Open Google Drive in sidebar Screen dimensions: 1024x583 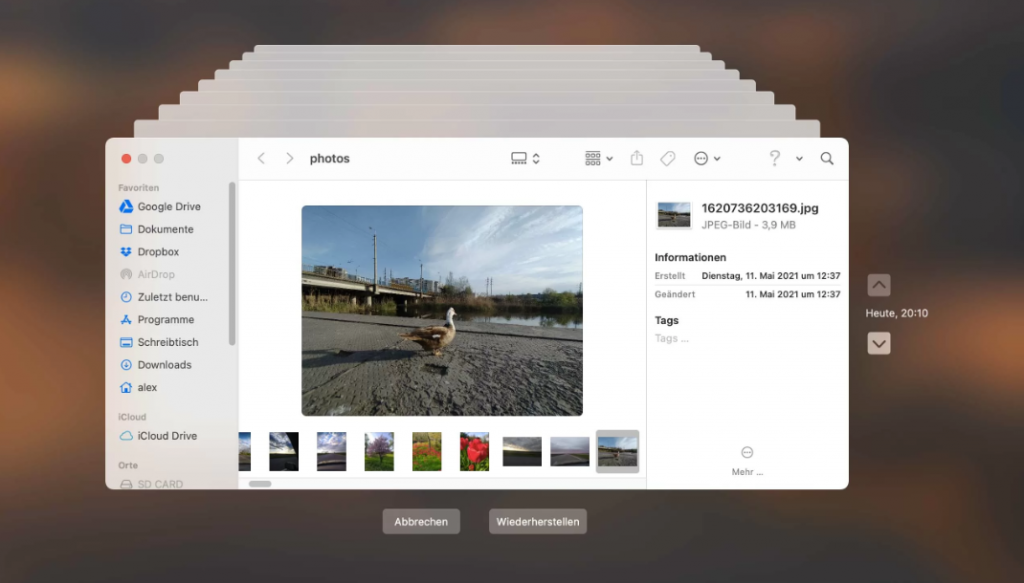[x=168, y=207]
